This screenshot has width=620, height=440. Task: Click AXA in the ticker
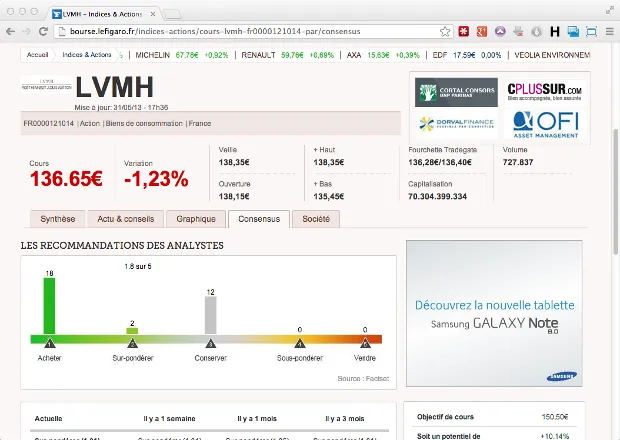tap(354, 55)
